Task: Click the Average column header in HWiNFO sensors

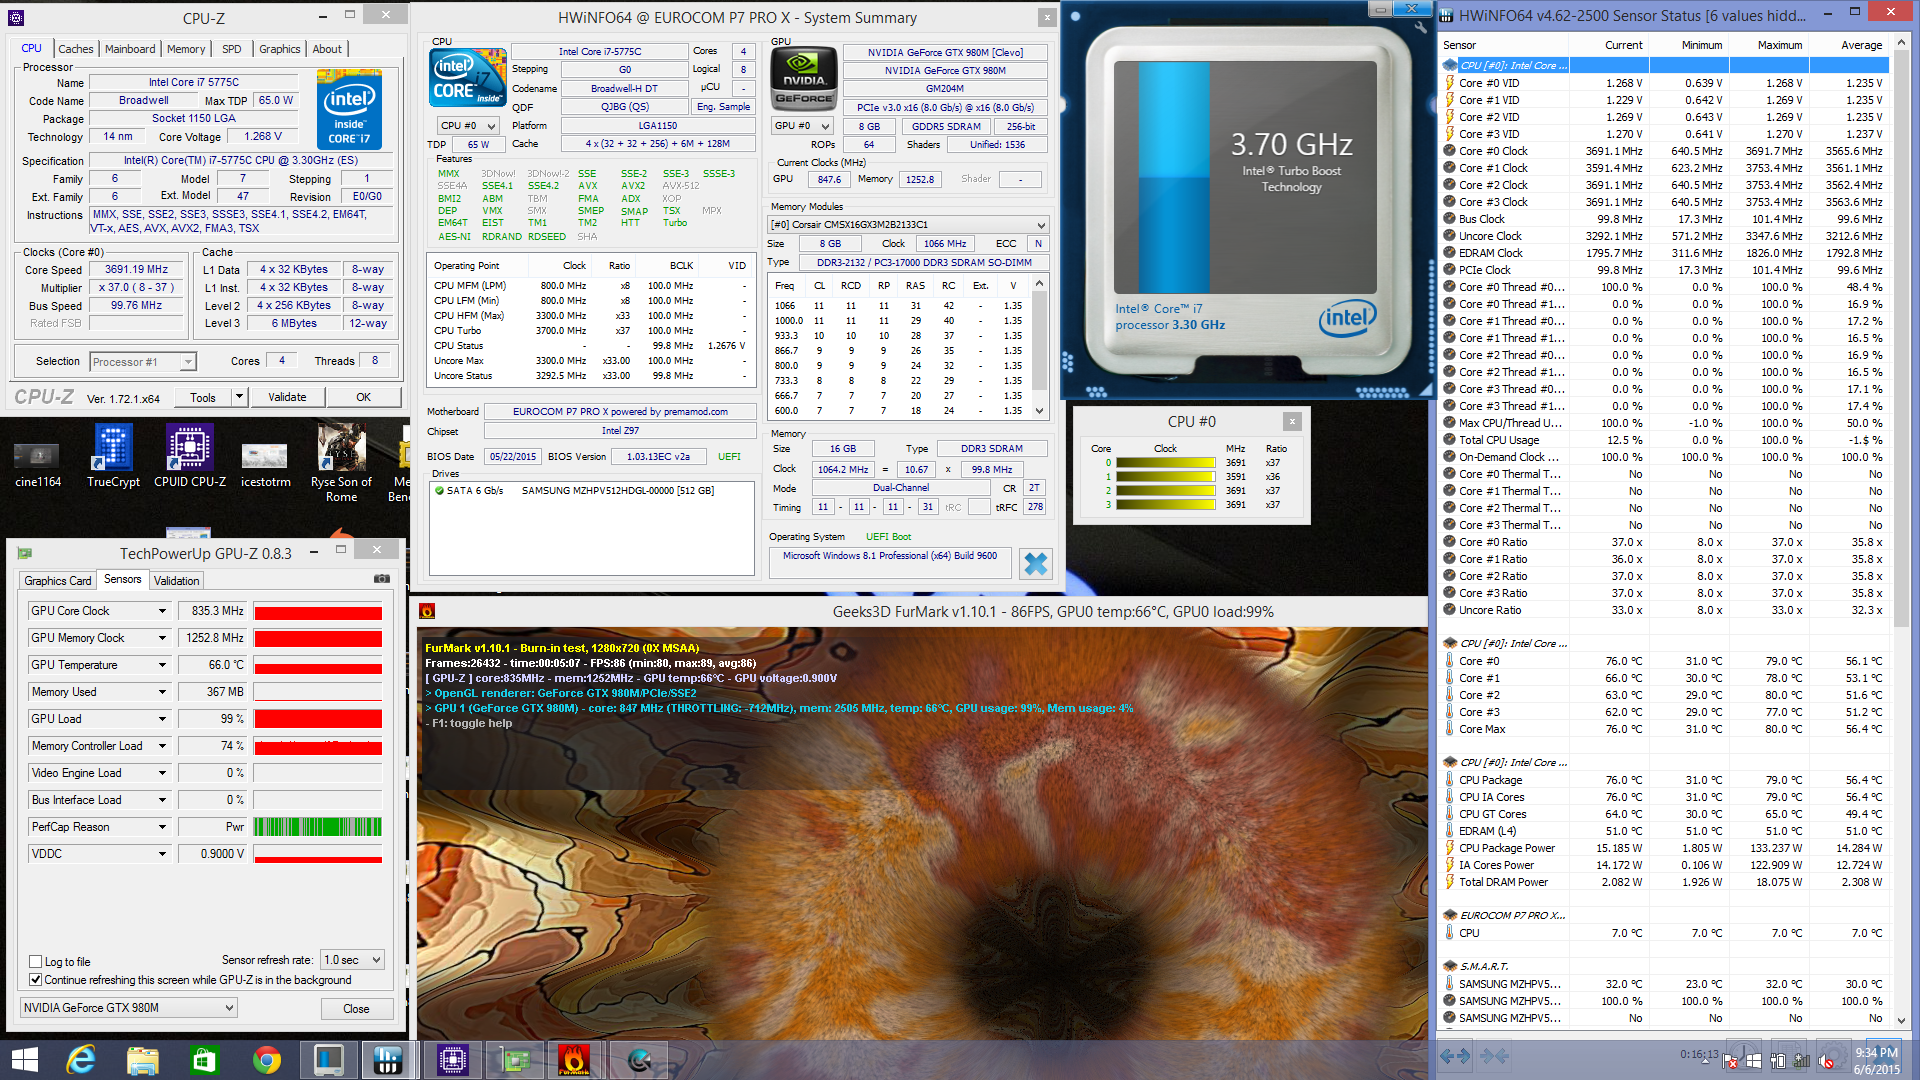Action: pyautogui.click(x=1861, y=45)
